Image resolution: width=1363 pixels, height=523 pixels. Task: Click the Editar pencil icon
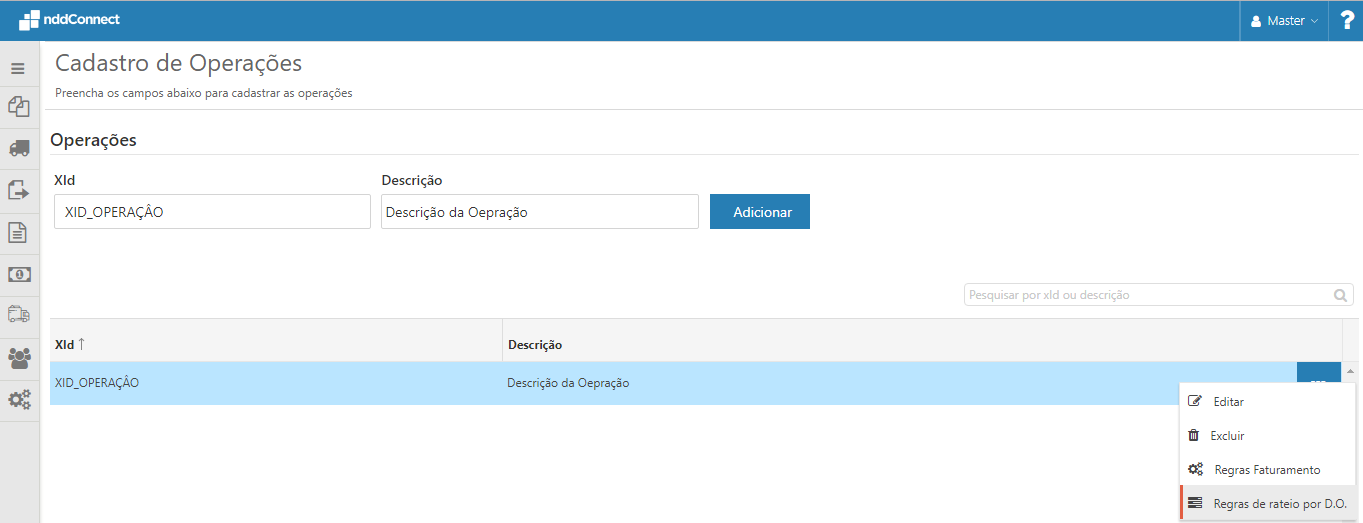click(x=1194, y=401)
